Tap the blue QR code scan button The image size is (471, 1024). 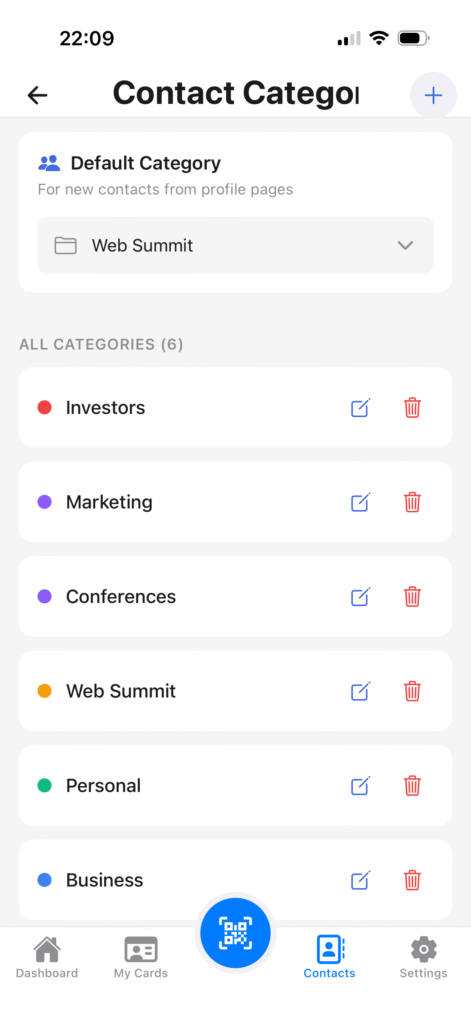235,933
